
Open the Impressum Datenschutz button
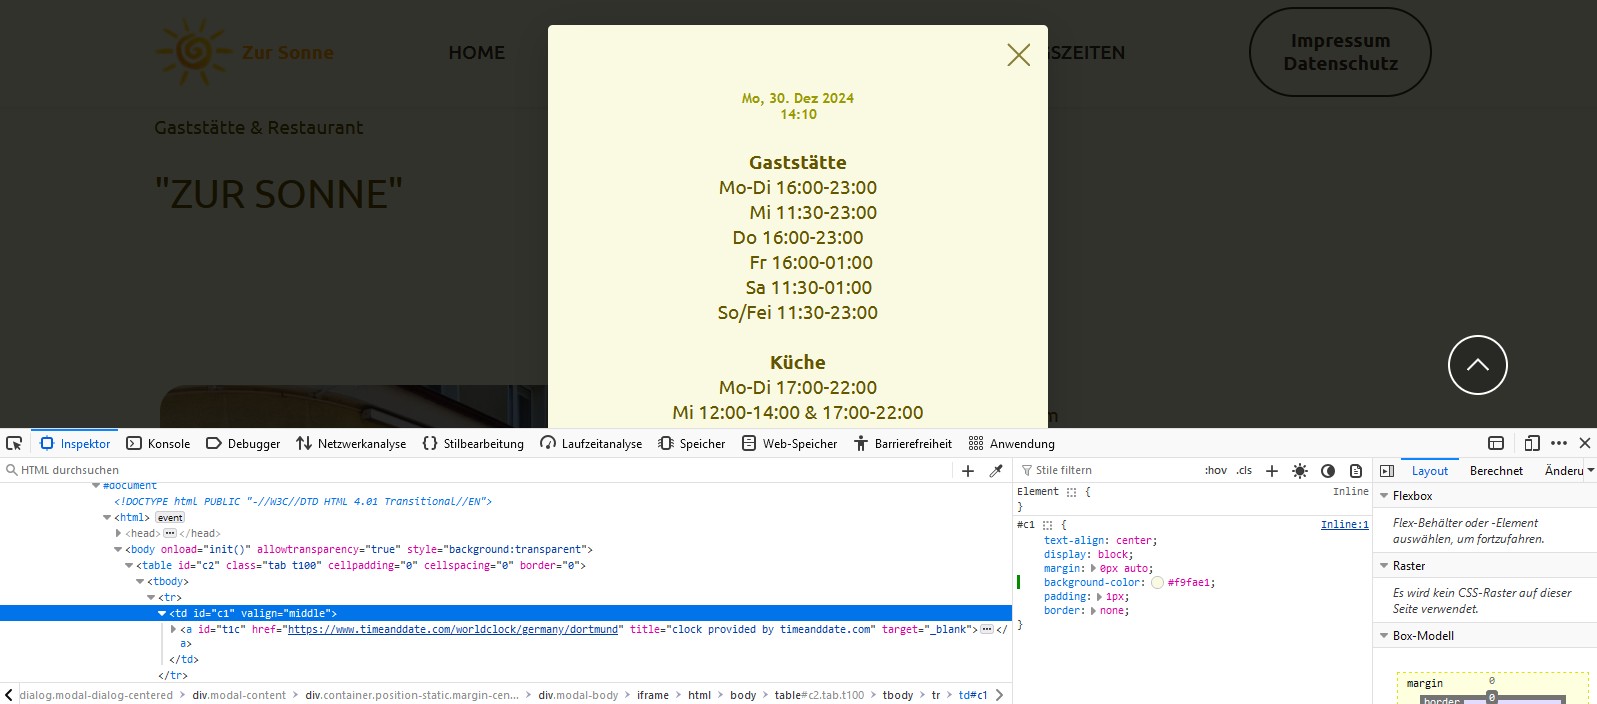pyautogui.click(x=1340, y=52)
